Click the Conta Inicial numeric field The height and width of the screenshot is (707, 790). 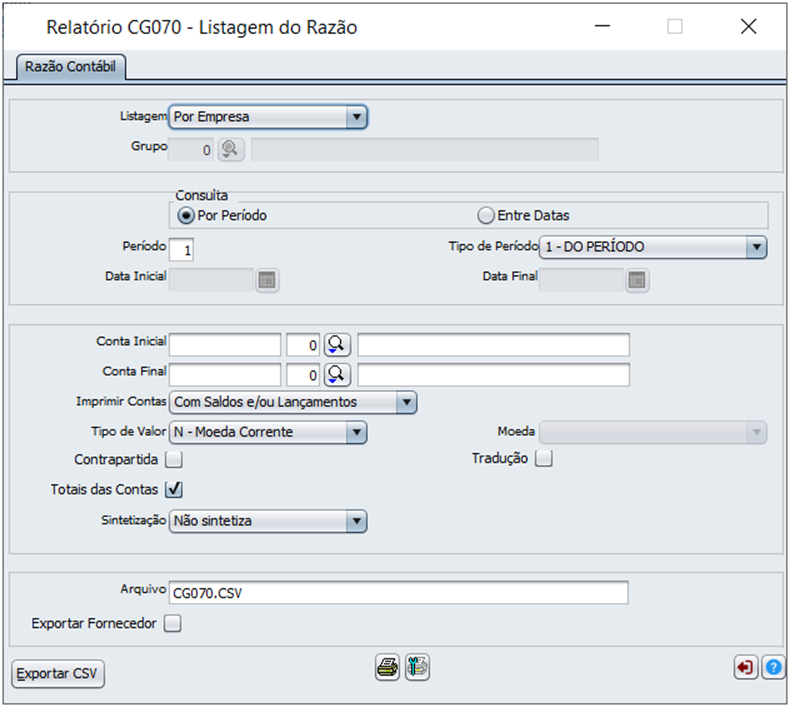click(x=303, y=345)
